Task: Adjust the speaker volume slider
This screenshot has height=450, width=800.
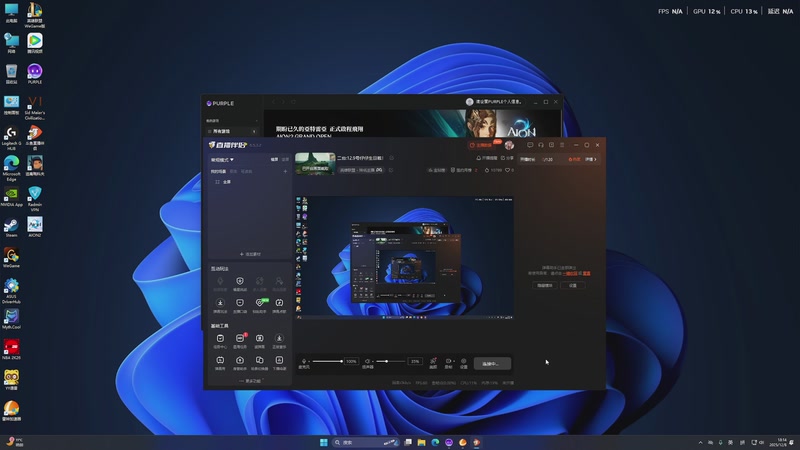Action: tap(390, 361)
